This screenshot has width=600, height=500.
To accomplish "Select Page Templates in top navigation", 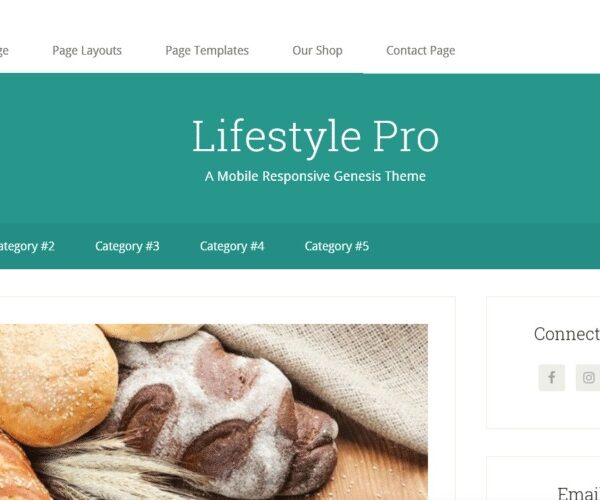I will point(207,50).
